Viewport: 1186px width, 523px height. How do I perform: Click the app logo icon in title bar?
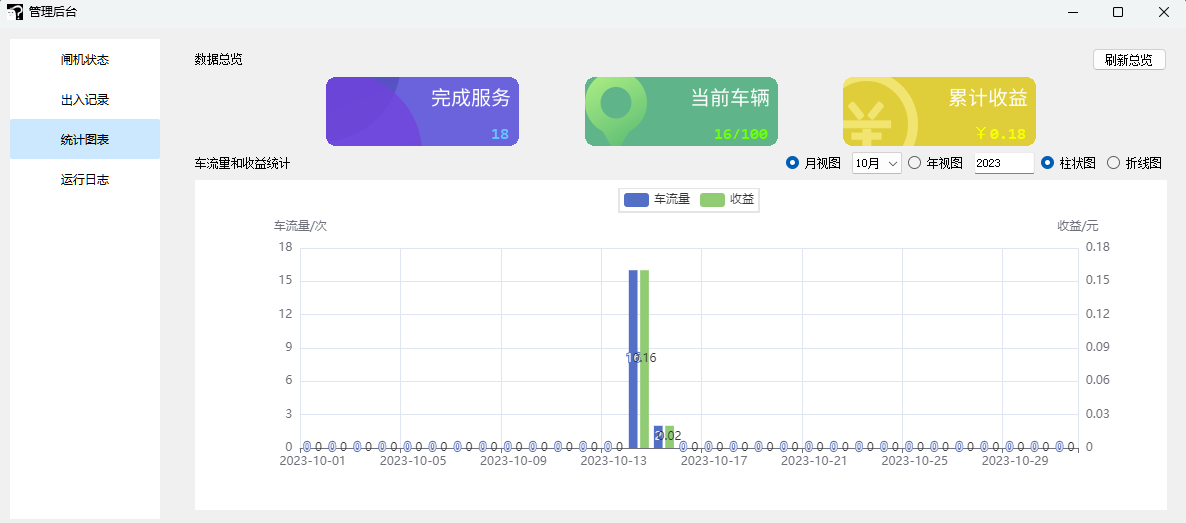click(15, 12)
